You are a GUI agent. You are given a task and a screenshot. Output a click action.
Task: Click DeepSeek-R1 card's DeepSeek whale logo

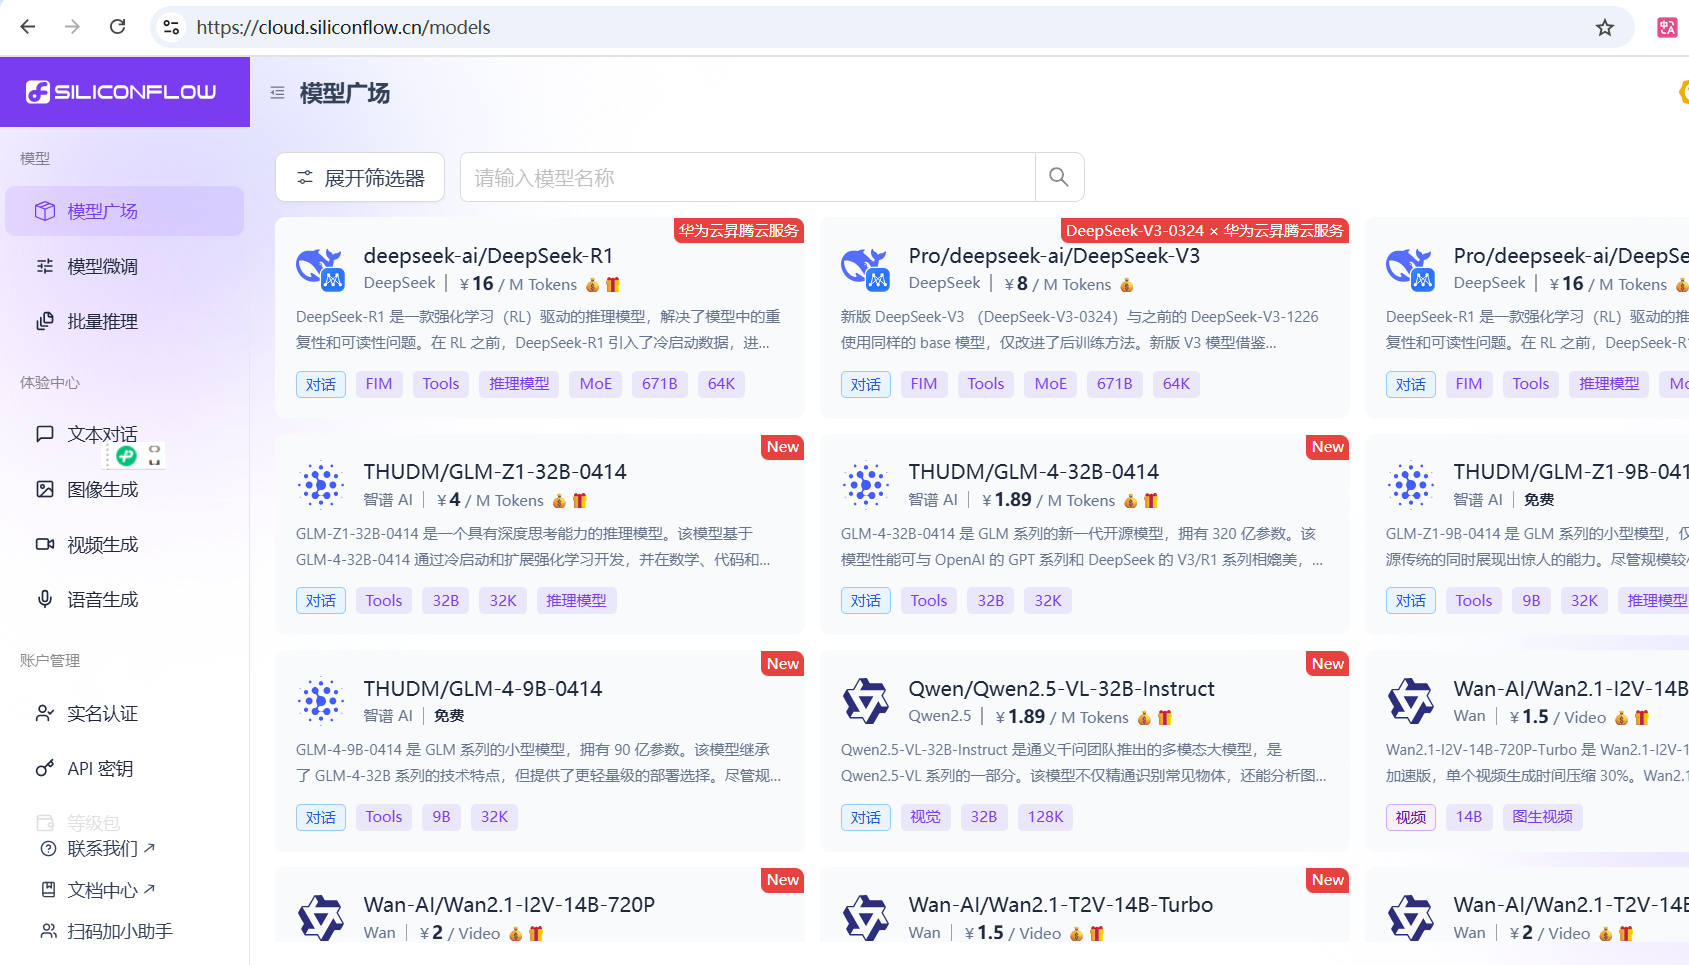click(321, 268)
